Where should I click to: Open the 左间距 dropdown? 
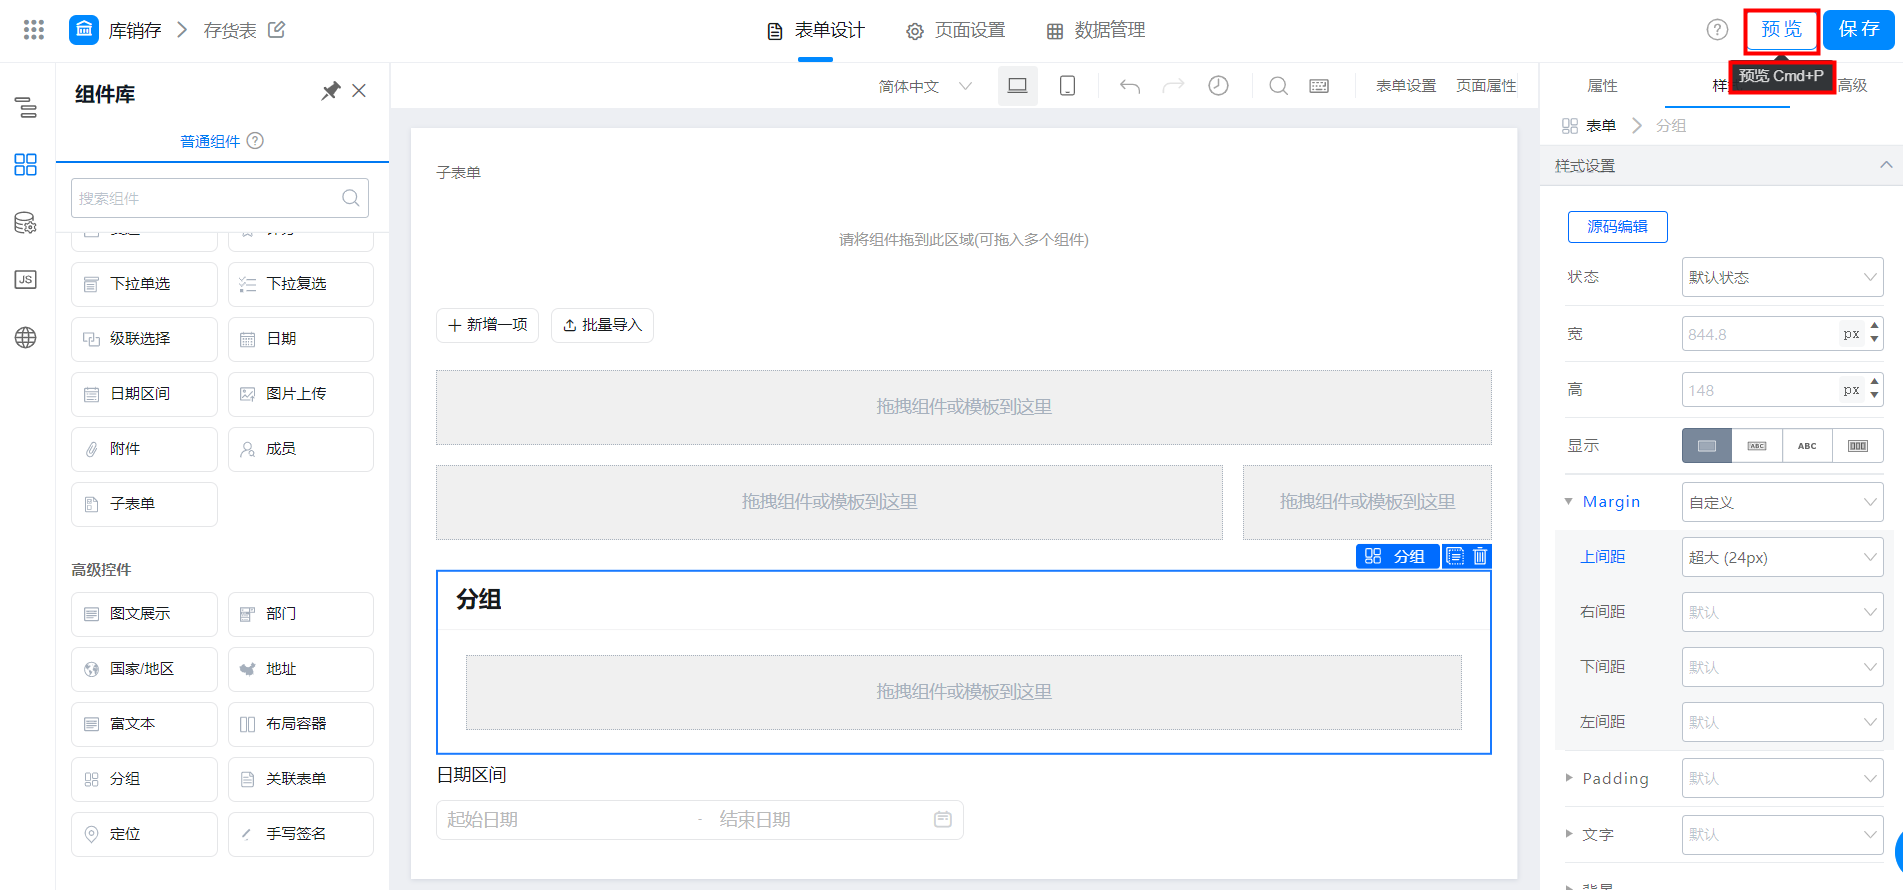pos(1782,722)
